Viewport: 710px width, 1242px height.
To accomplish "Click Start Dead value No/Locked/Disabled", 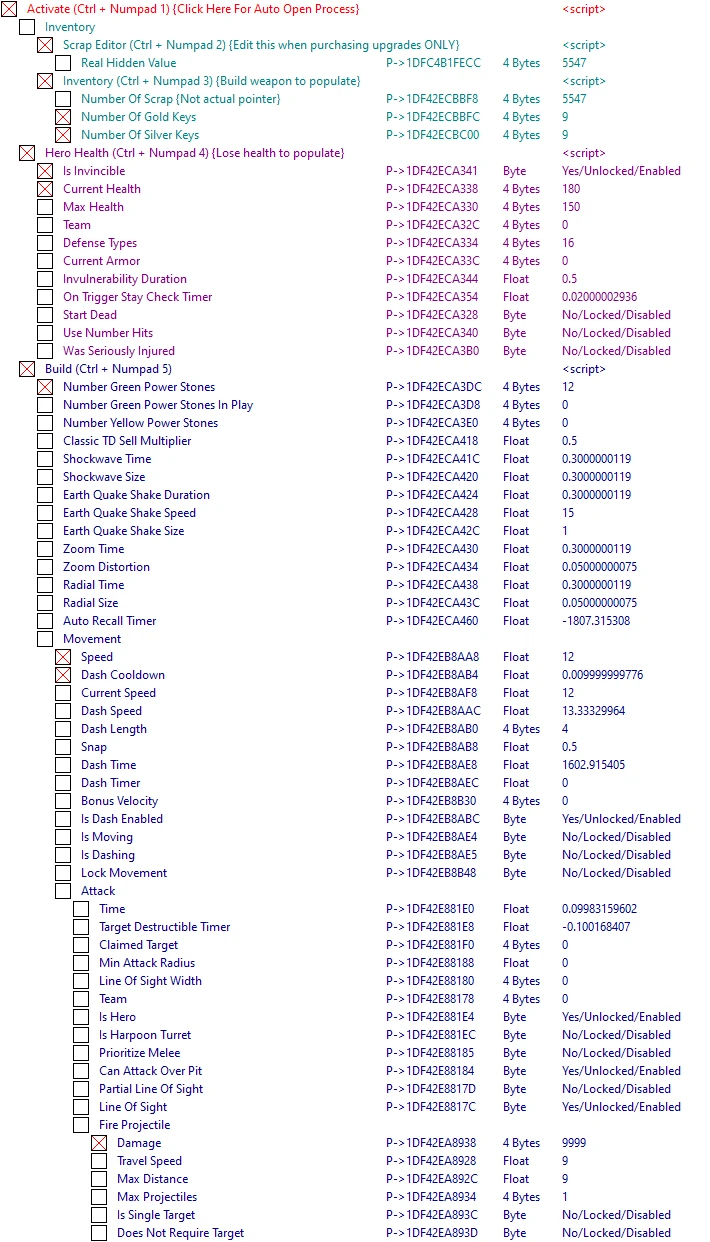I will pyautogui.click(x=616, y=315).
